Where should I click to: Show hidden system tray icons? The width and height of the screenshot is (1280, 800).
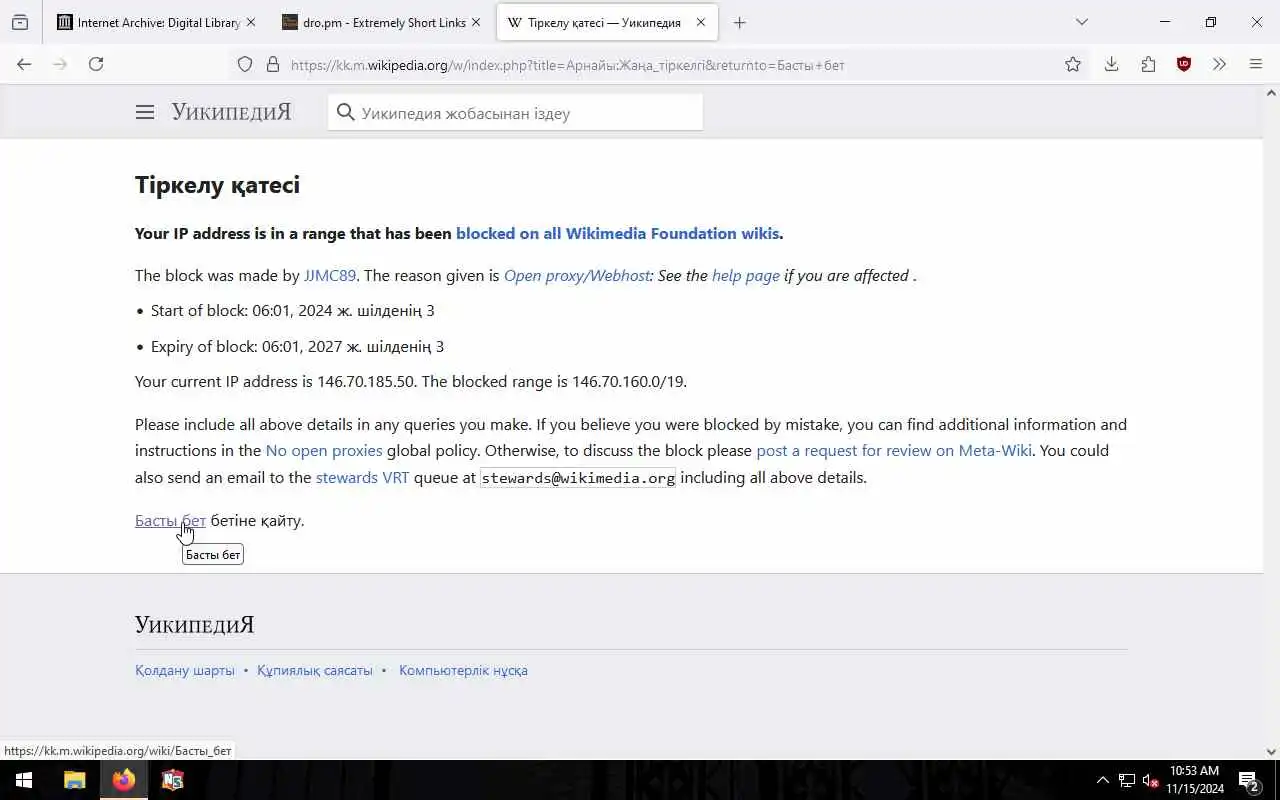(x=1103, y=780)
